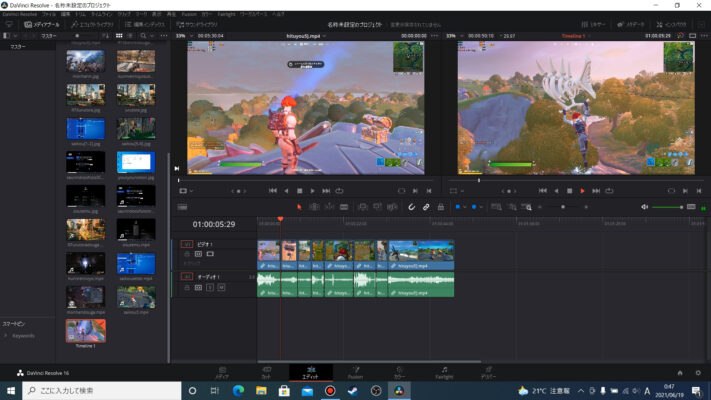Open the サウンドライブラリ panel
This screenshot has width=711, height=400.
tap(197, 24)
